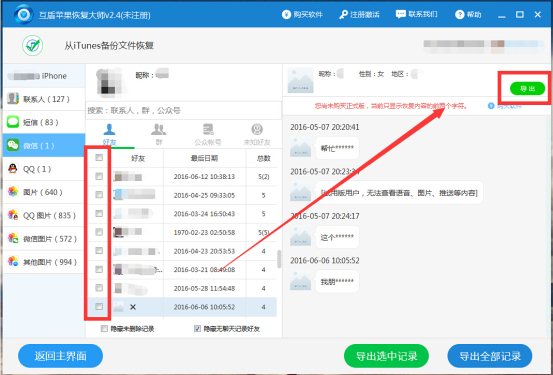Click the 最后日期 column header

(x=204, y=158)
